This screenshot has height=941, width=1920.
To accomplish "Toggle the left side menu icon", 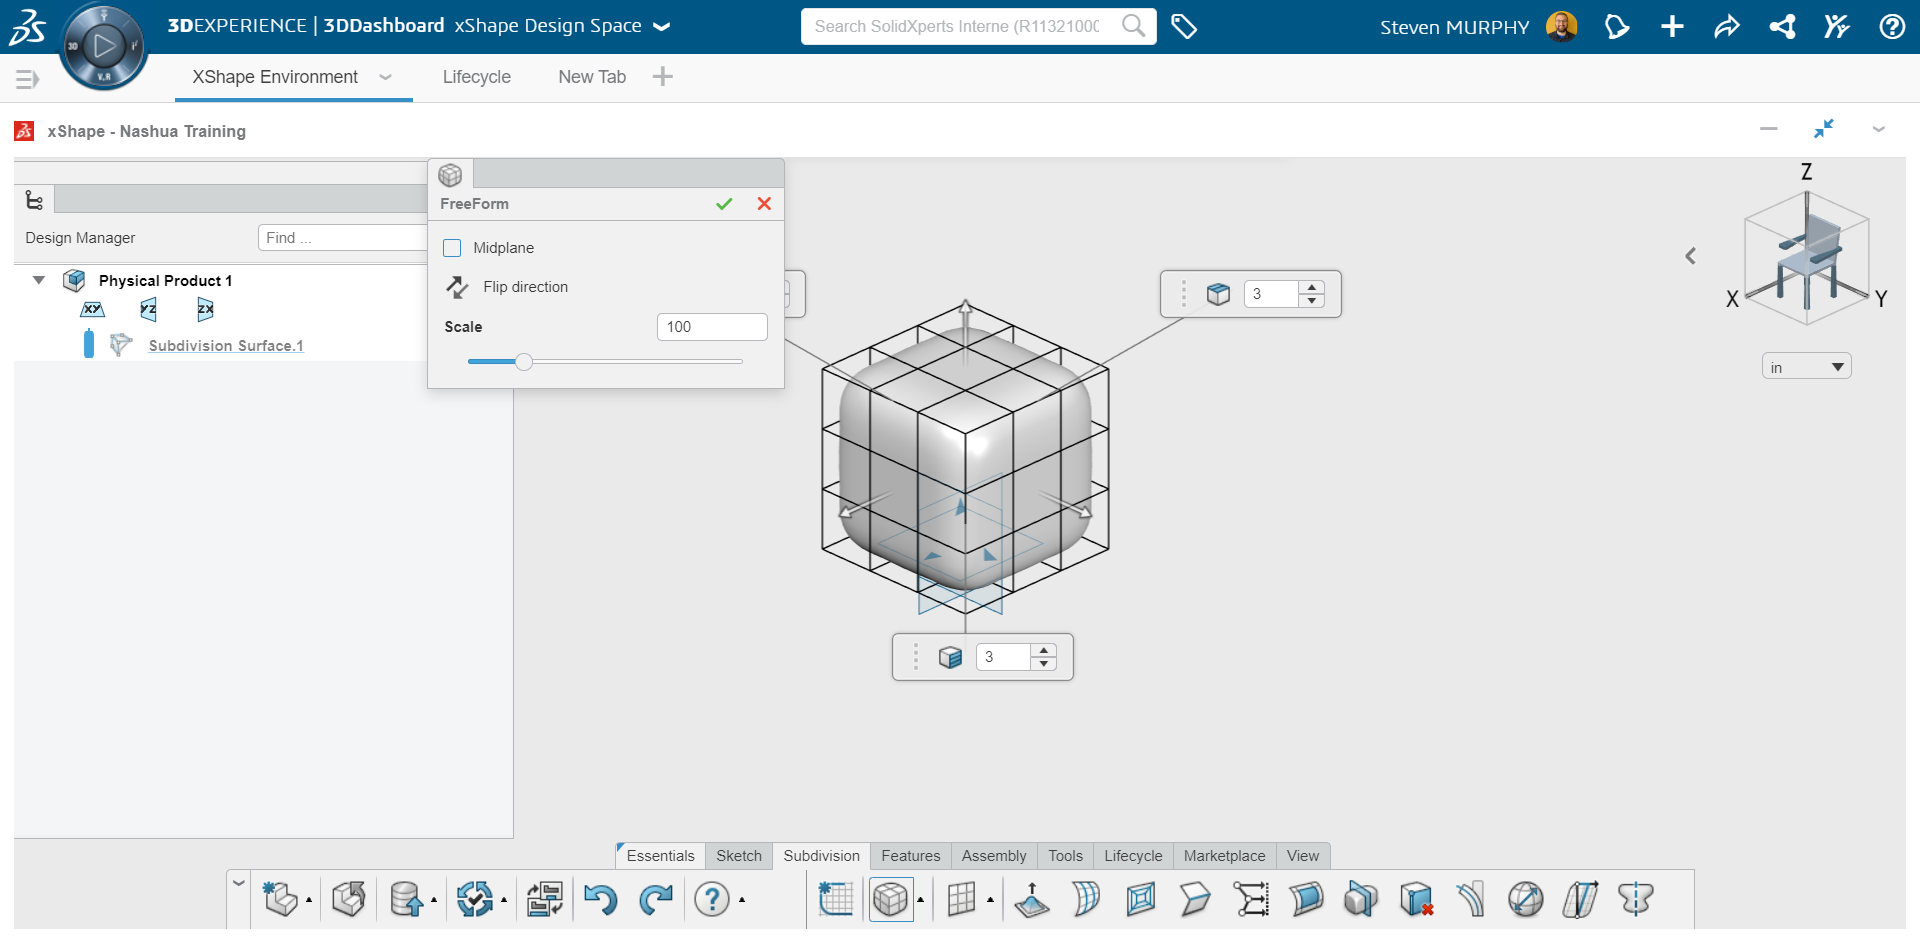I will click(27, 79).
